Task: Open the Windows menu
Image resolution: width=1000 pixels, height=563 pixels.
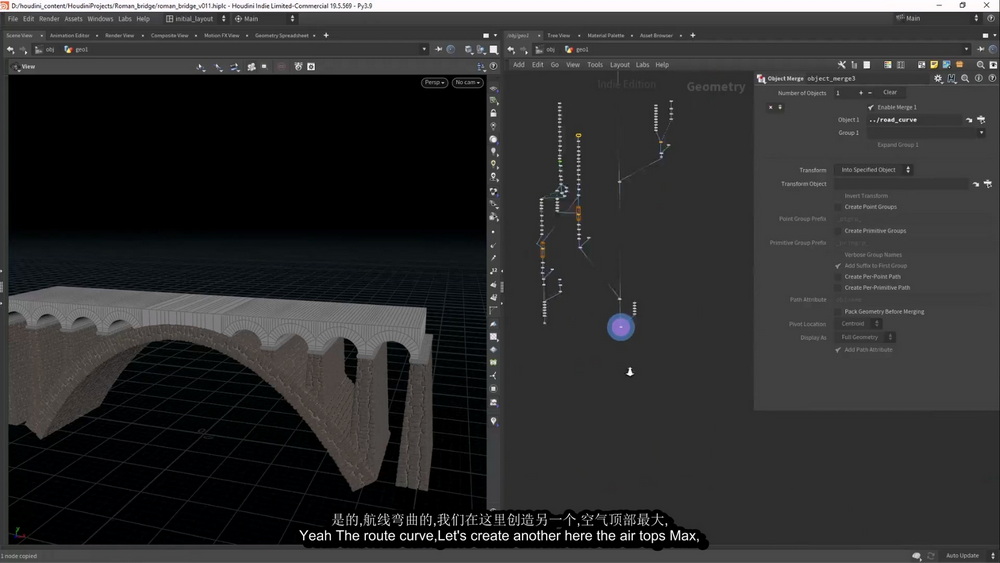Action: 100,18
